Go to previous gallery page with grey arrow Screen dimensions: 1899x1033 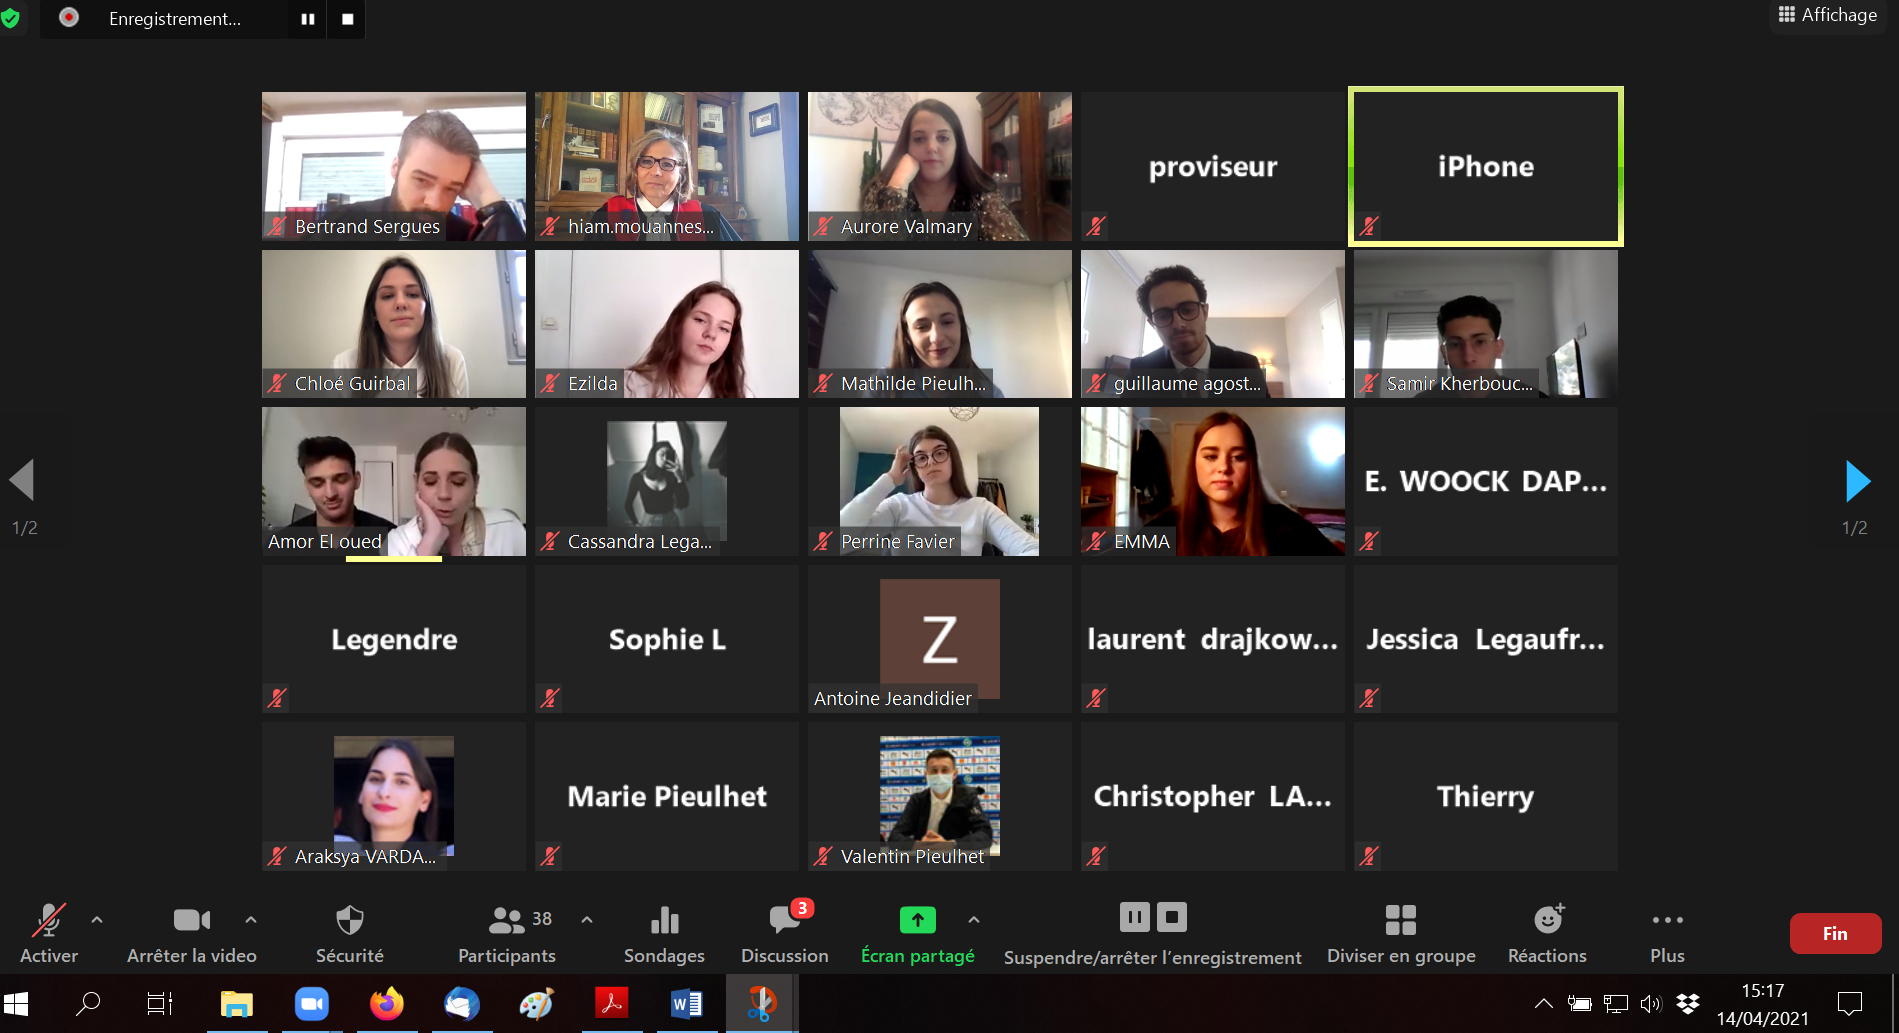22,480
